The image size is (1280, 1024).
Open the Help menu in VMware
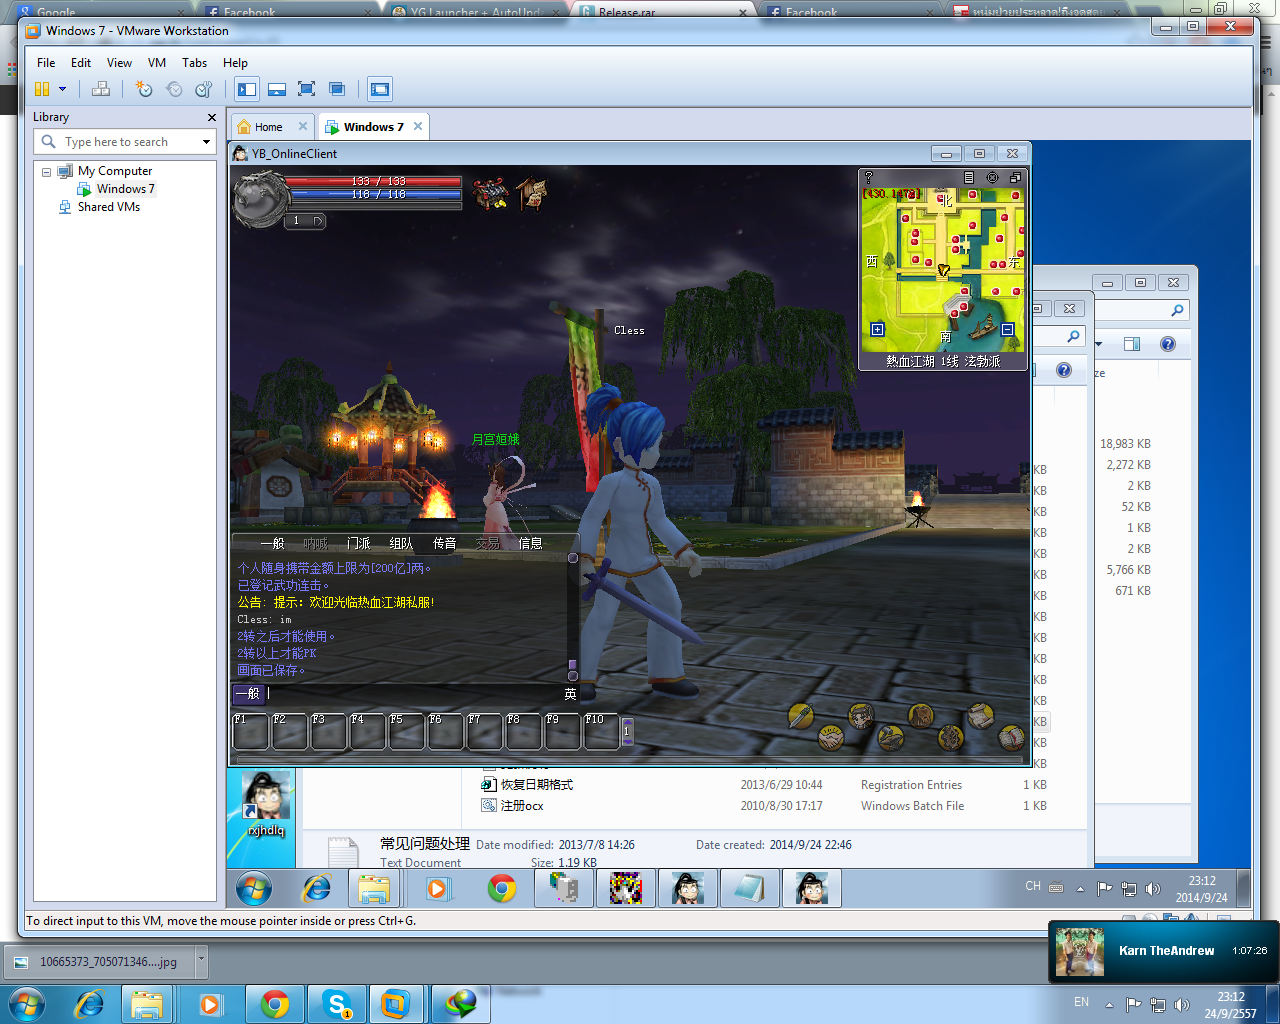click(235, 62)
